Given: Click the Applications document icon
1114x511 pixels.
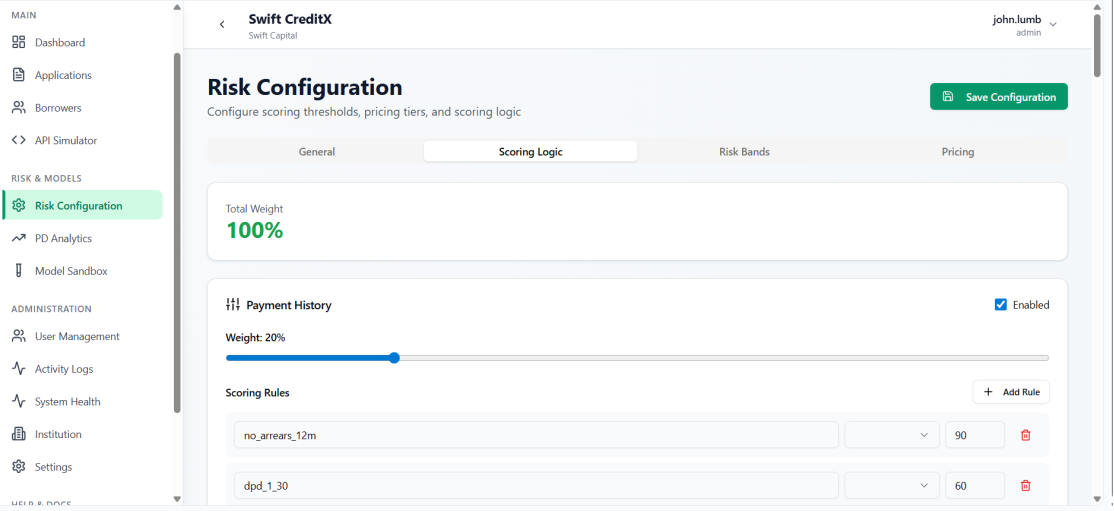Looking at the screenshot, I should [x=19, y=75].
